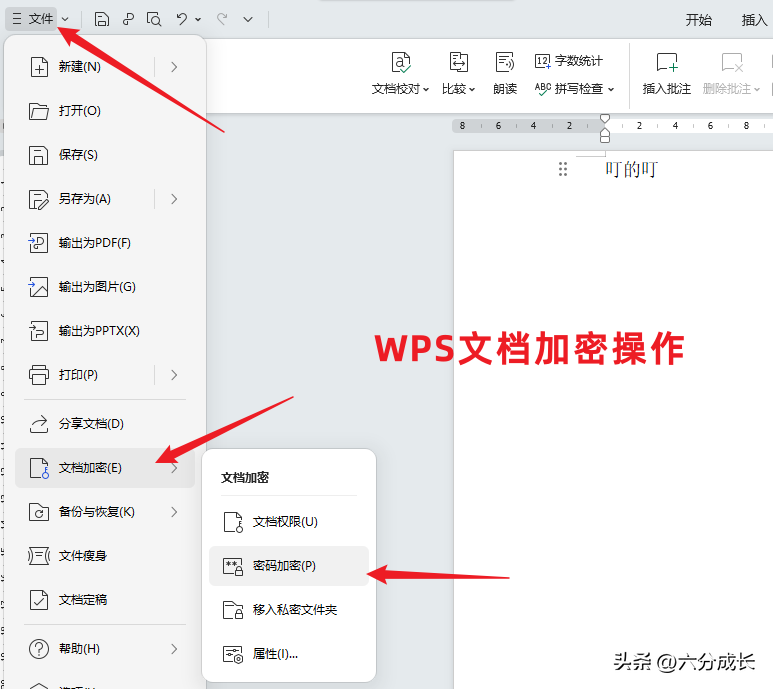Open print preview icon in quick toolbar
This screenshot has width=773, height=689.
[154, 19]
